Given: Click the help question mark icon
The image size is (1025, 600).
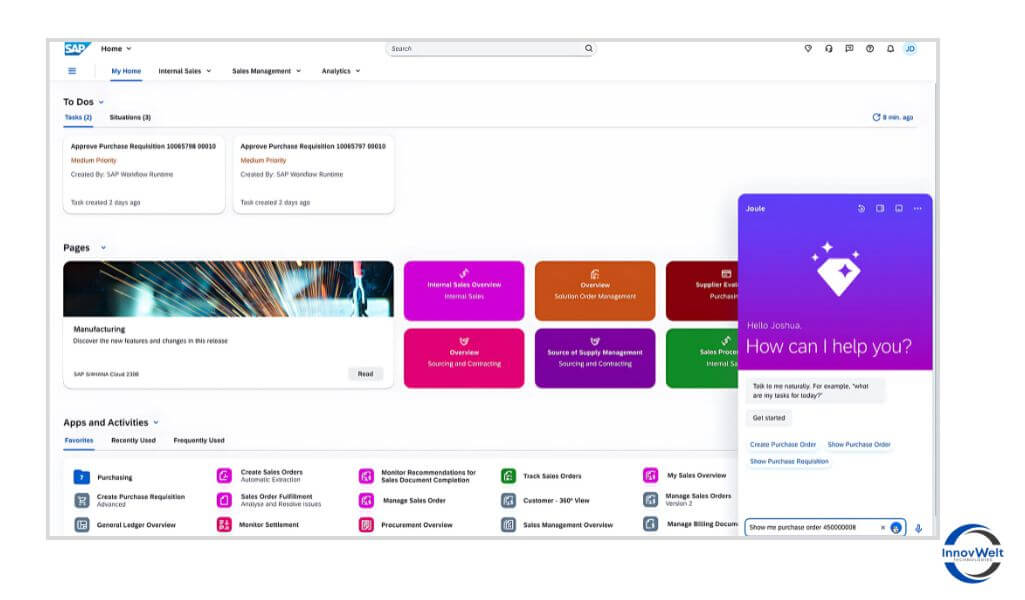Looking at the screenshot, I should click(870, 48).
